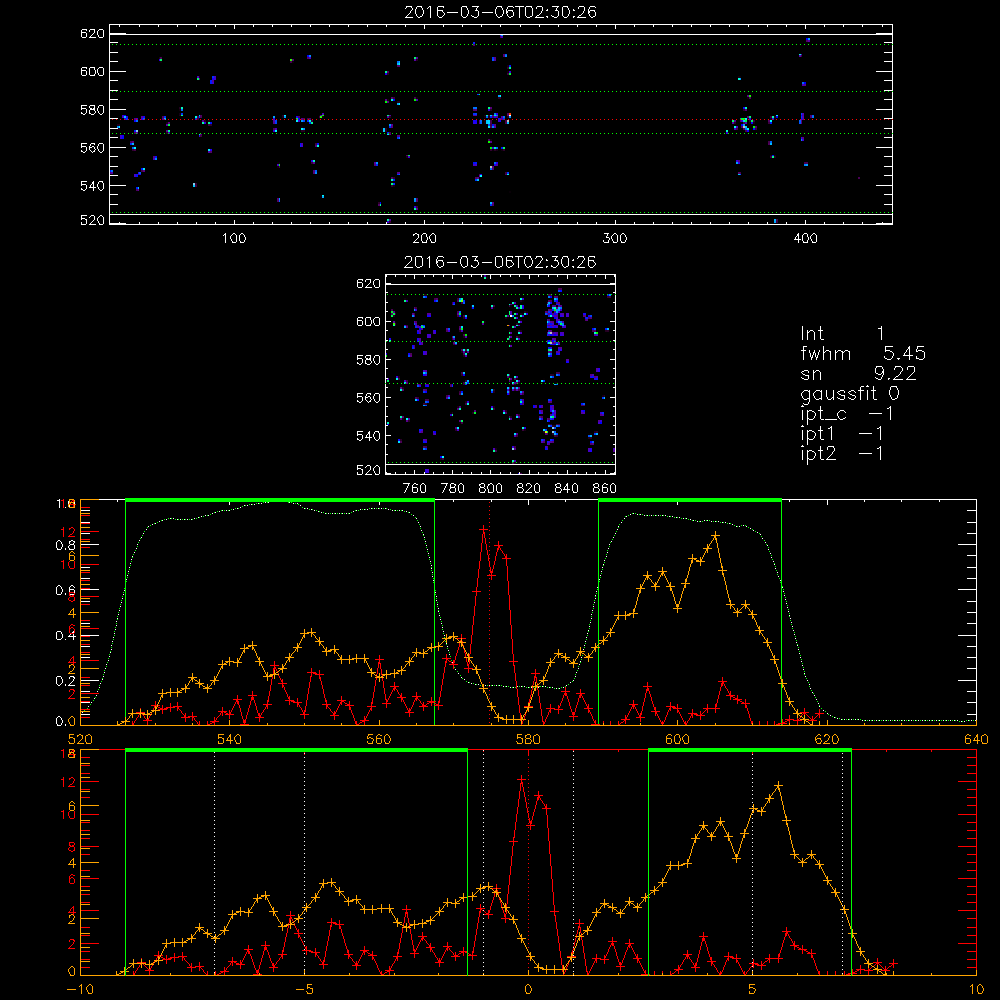Click white y-axis label 0.4 on the profile plot
Image resolution: width=1000 pixels, height=1000 pixels.
point(65,635)
